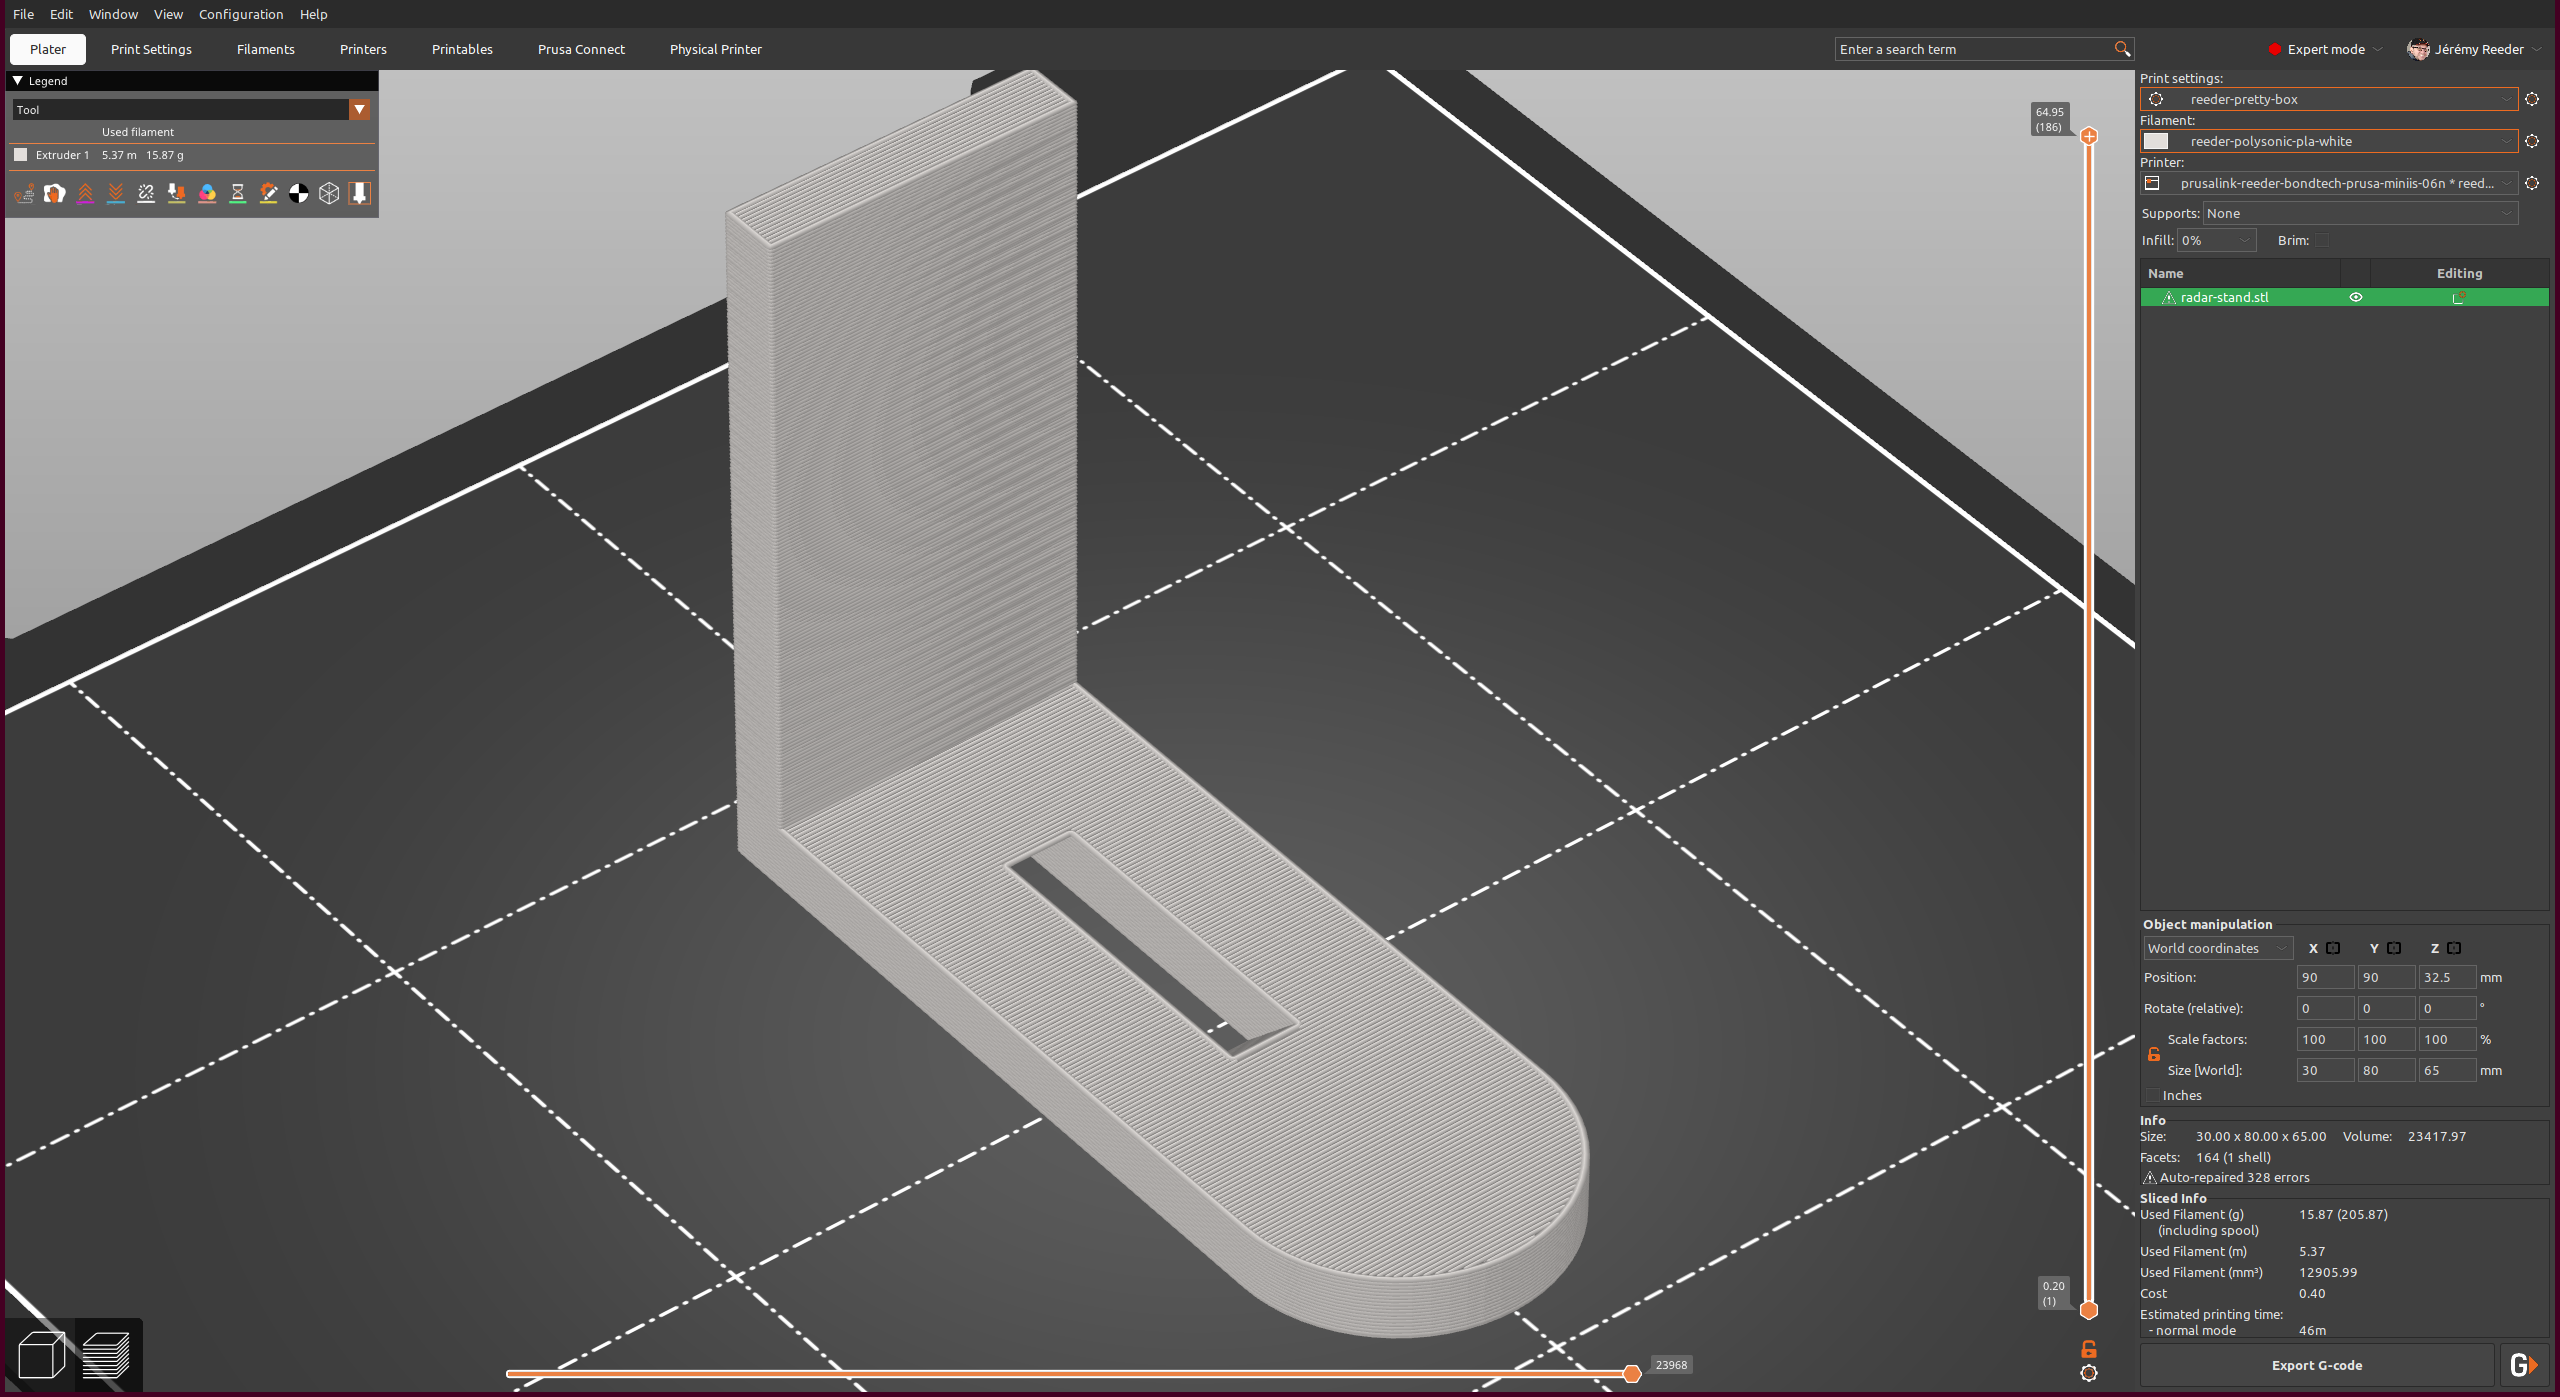The width and height of the screenshot is (2560, 1397).
Task: Toggle tool changes icon in legend
Action: point(177,193)
